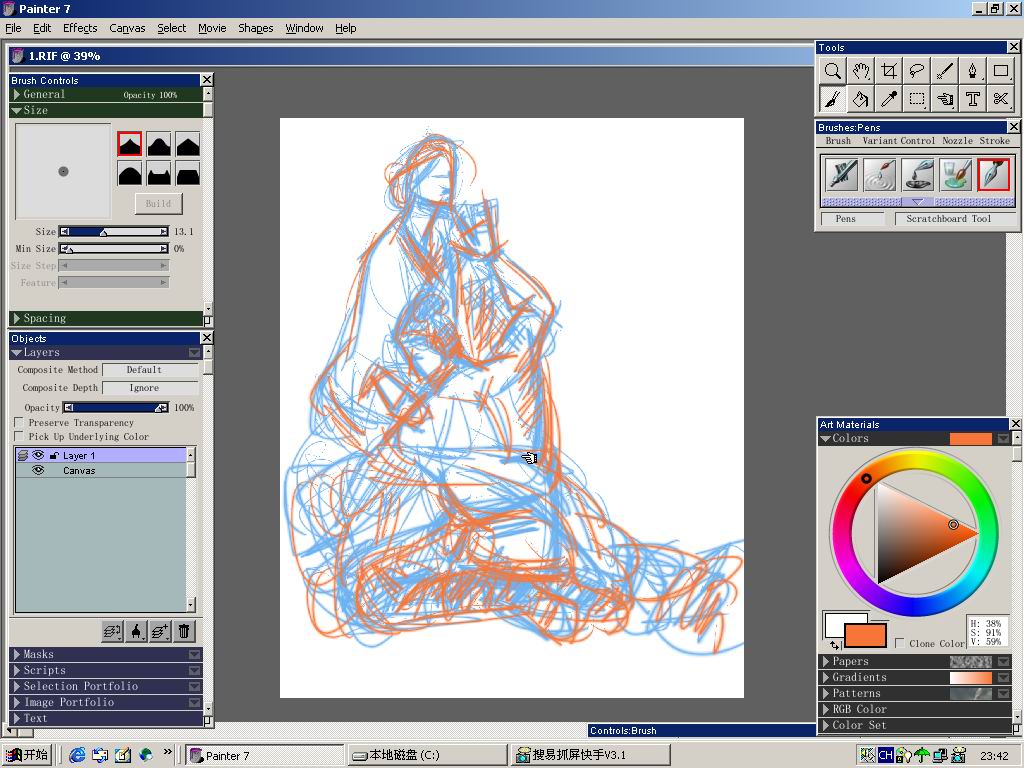Check Pick Up Underlying Color
This screenshot has width=1024, height=768.
click(19, 437)
